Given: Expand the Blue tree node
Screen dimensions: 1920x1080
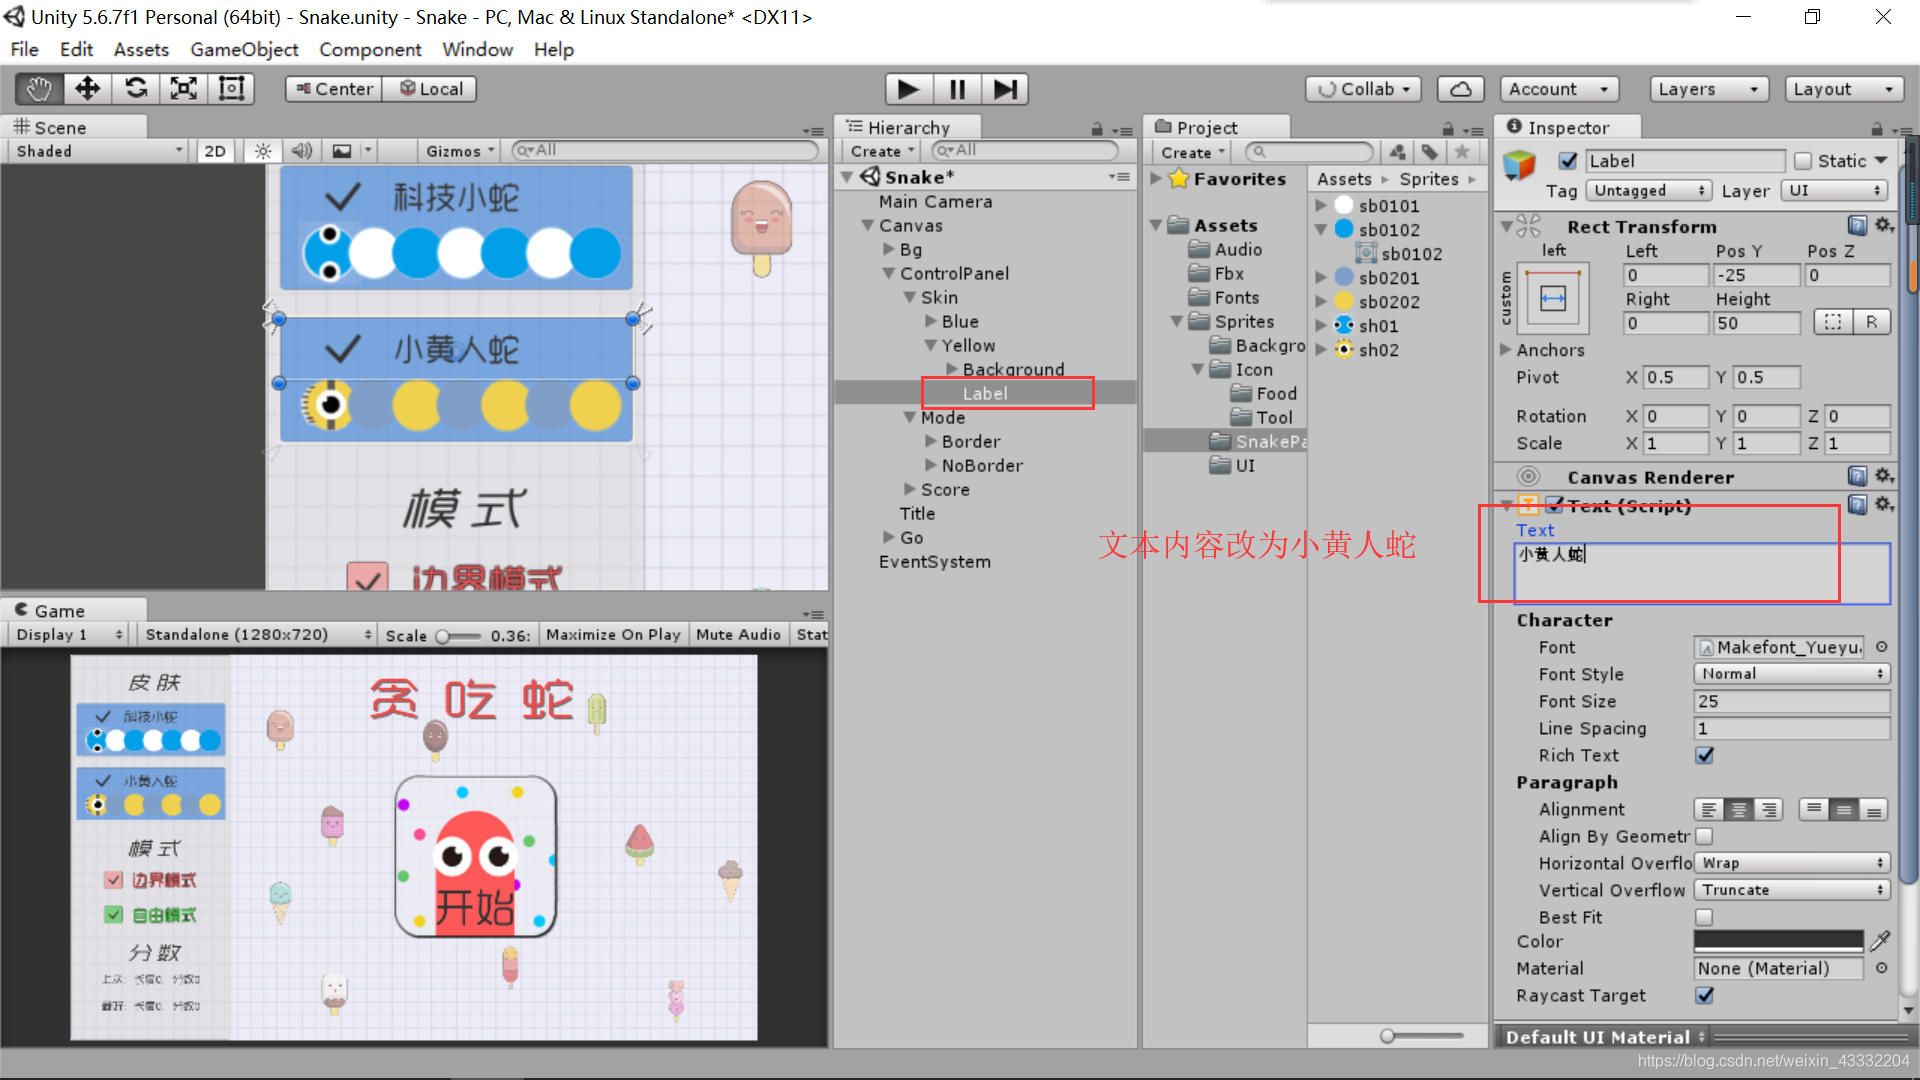Looking at the screenshot, I should (931, 322).
